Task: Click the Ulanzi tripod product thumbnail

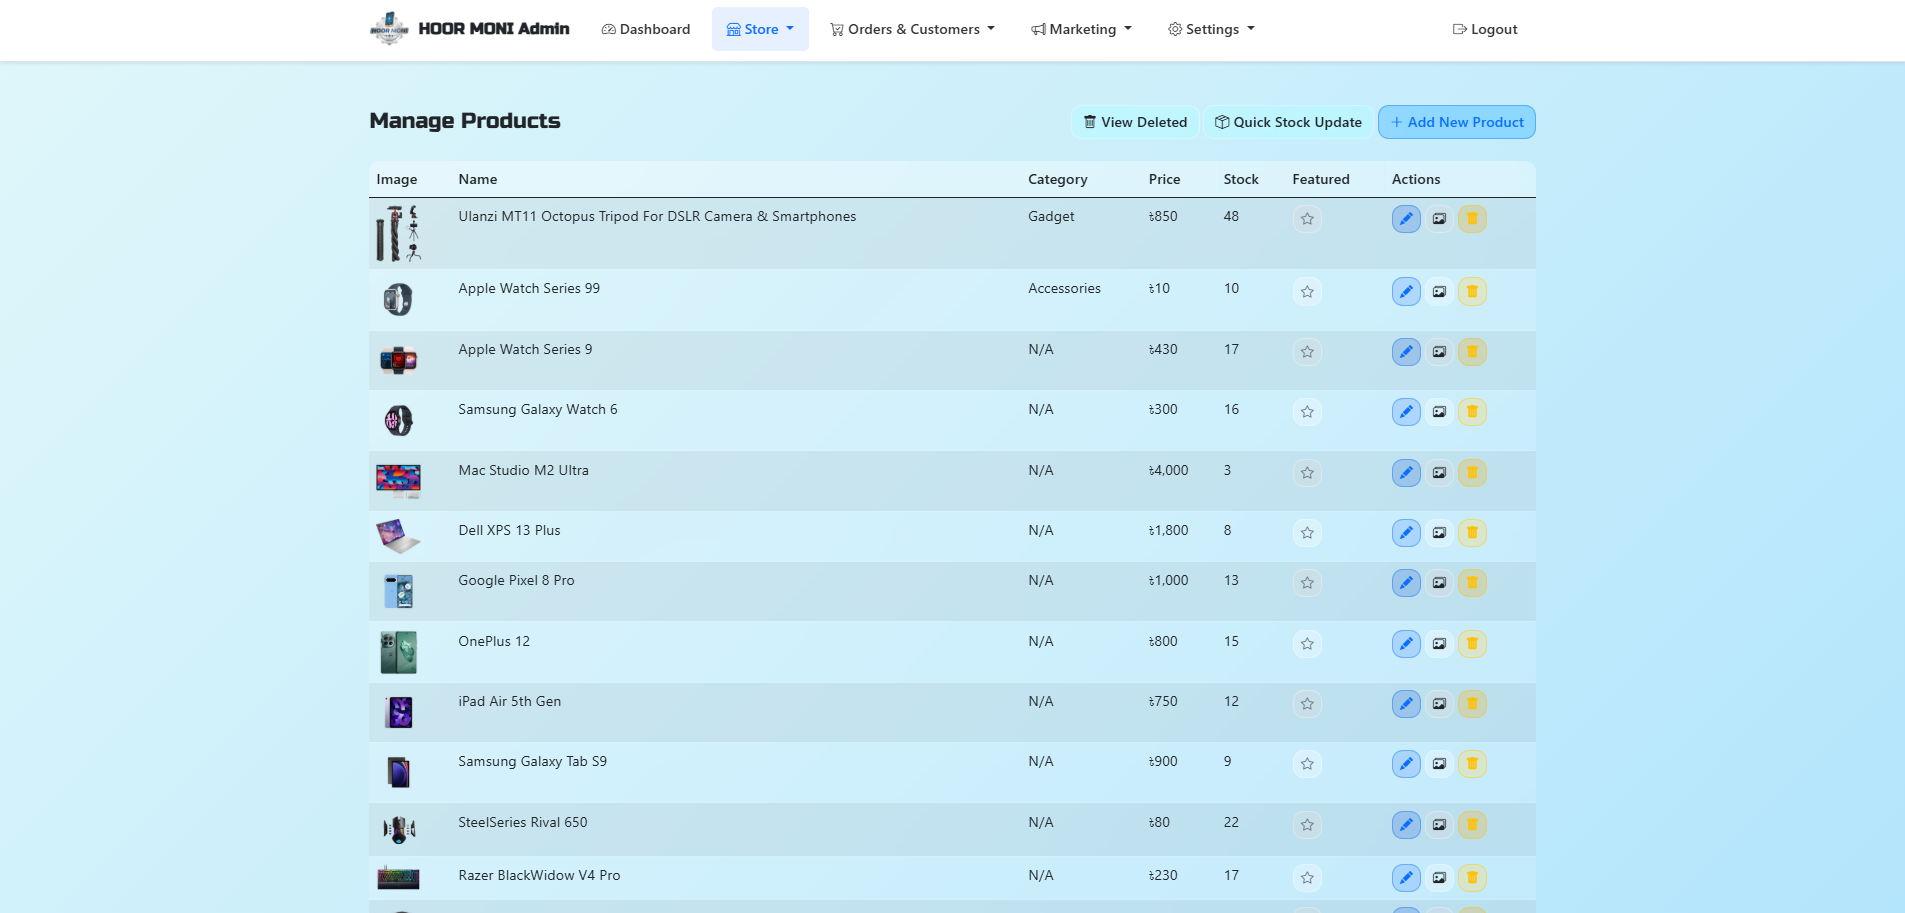Action: pyautogui.click(x=398, y=233)
